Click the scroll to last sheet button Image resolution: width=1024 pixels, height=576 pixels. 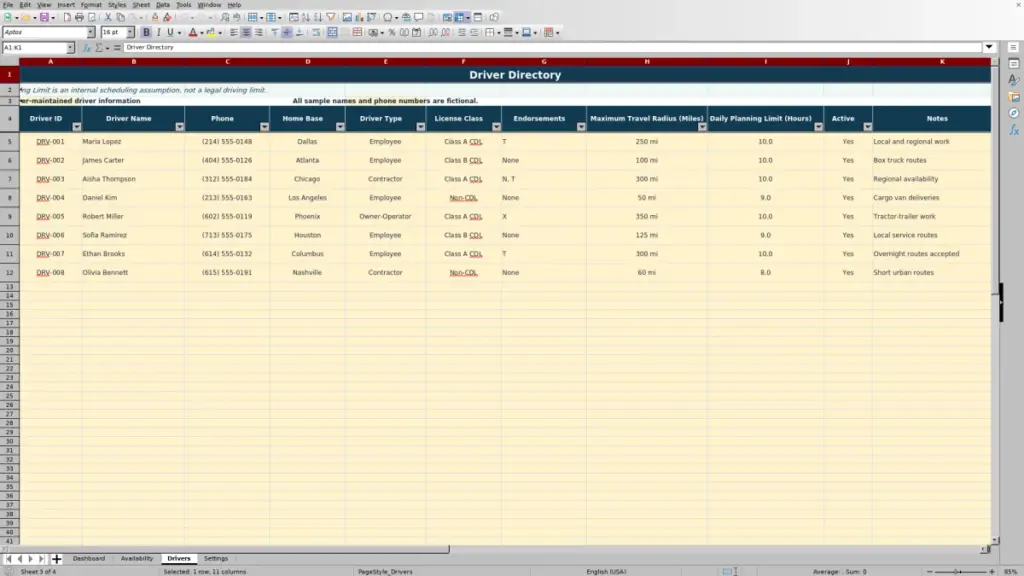click(x=41, y=559)
